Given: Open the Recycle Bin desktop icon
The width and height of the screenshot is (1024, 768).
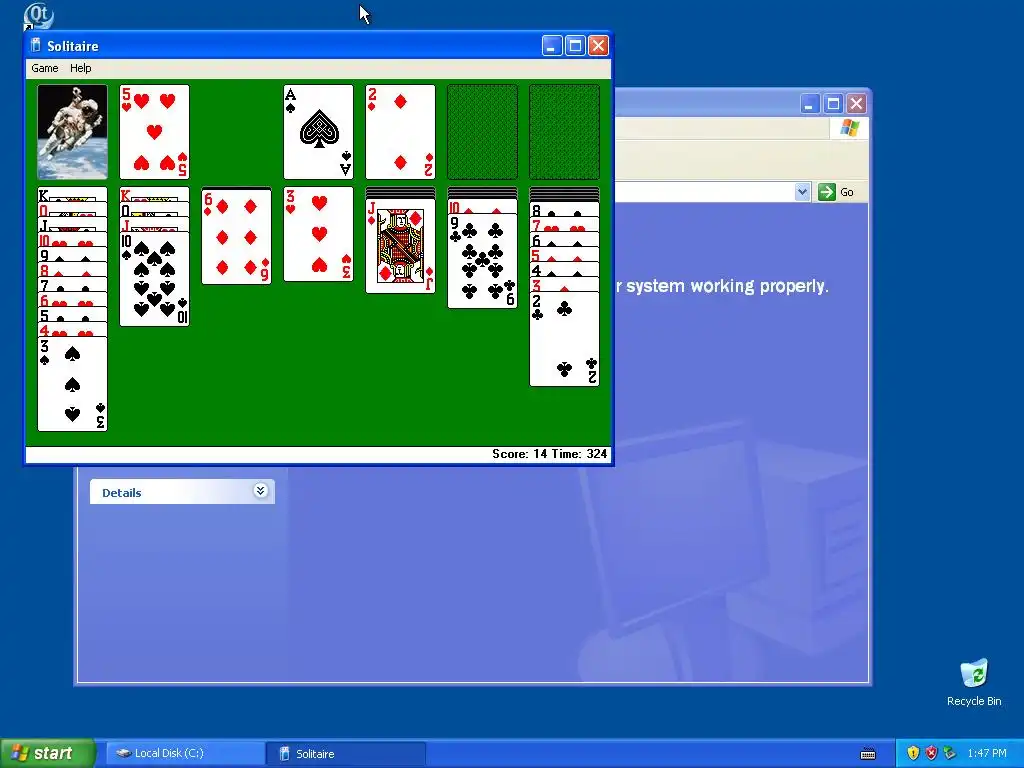Looking at the screenshot, I should click(x=974, y=682).
